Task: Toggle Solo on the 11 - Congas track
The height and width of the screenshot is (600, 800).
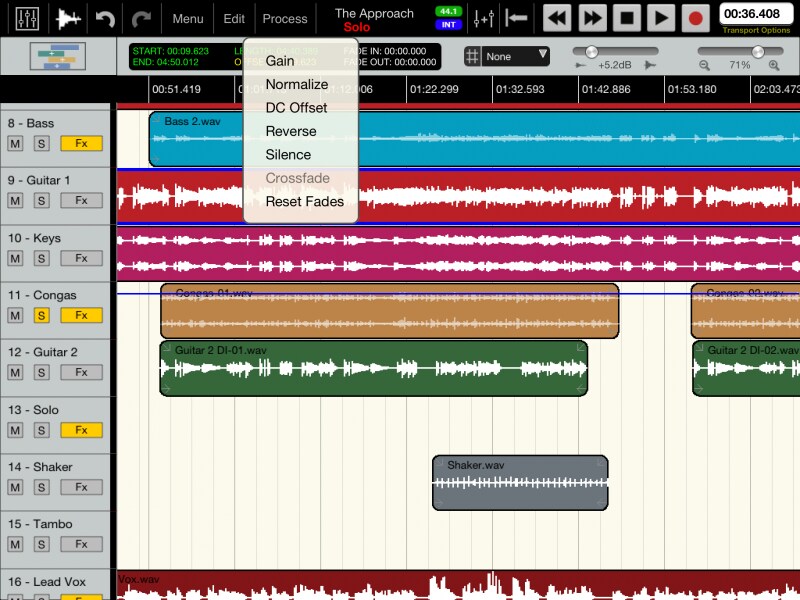Action: point(41,315)
